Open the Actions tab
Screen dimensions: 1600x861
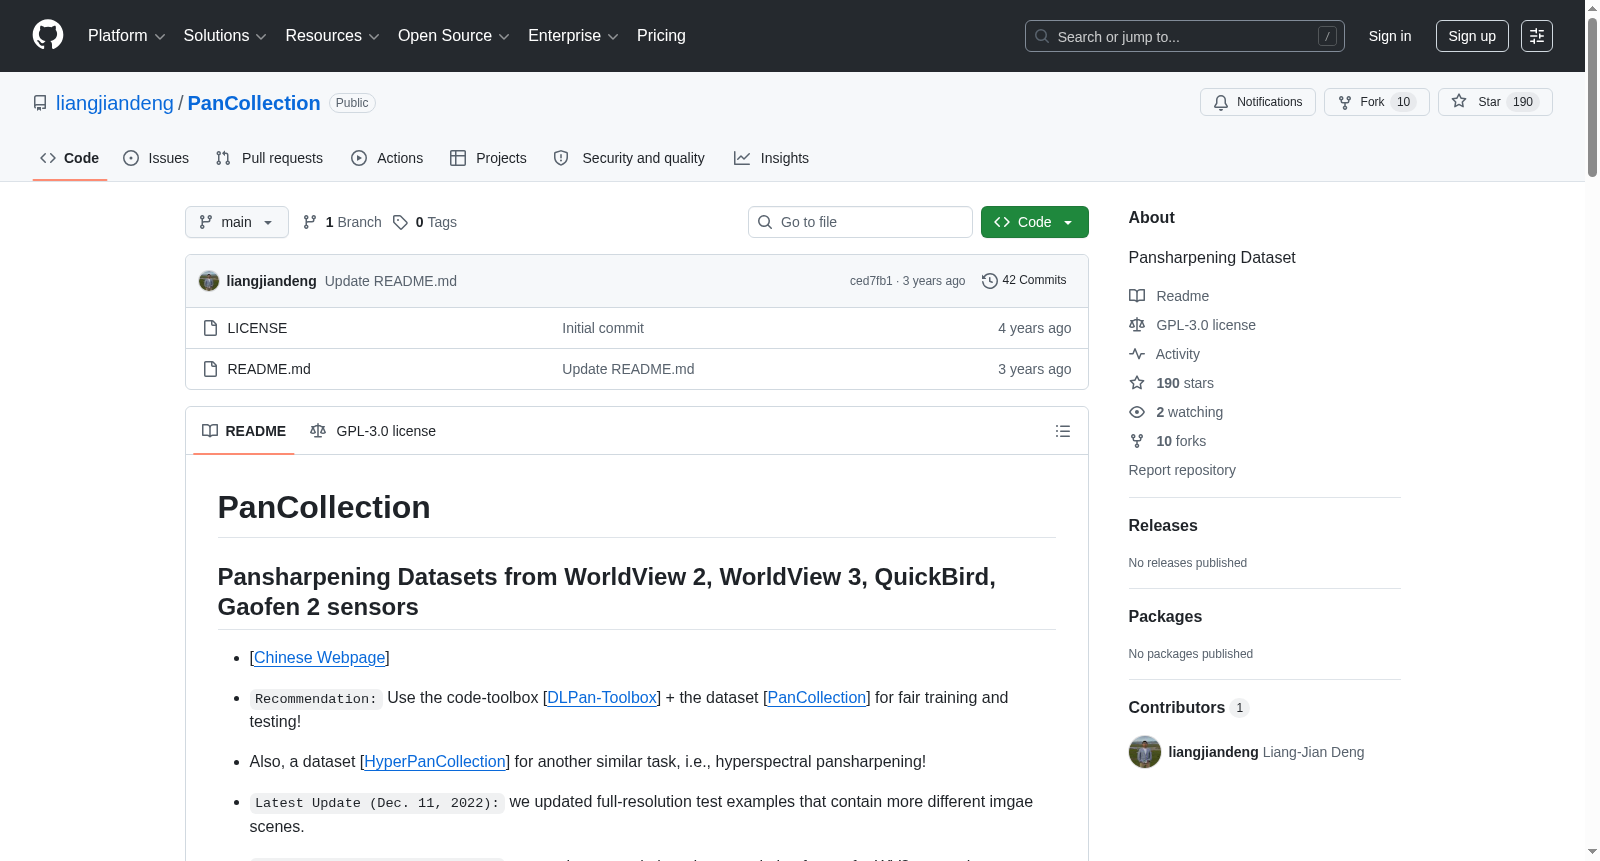pyautogui.click(x=387, y=158)
